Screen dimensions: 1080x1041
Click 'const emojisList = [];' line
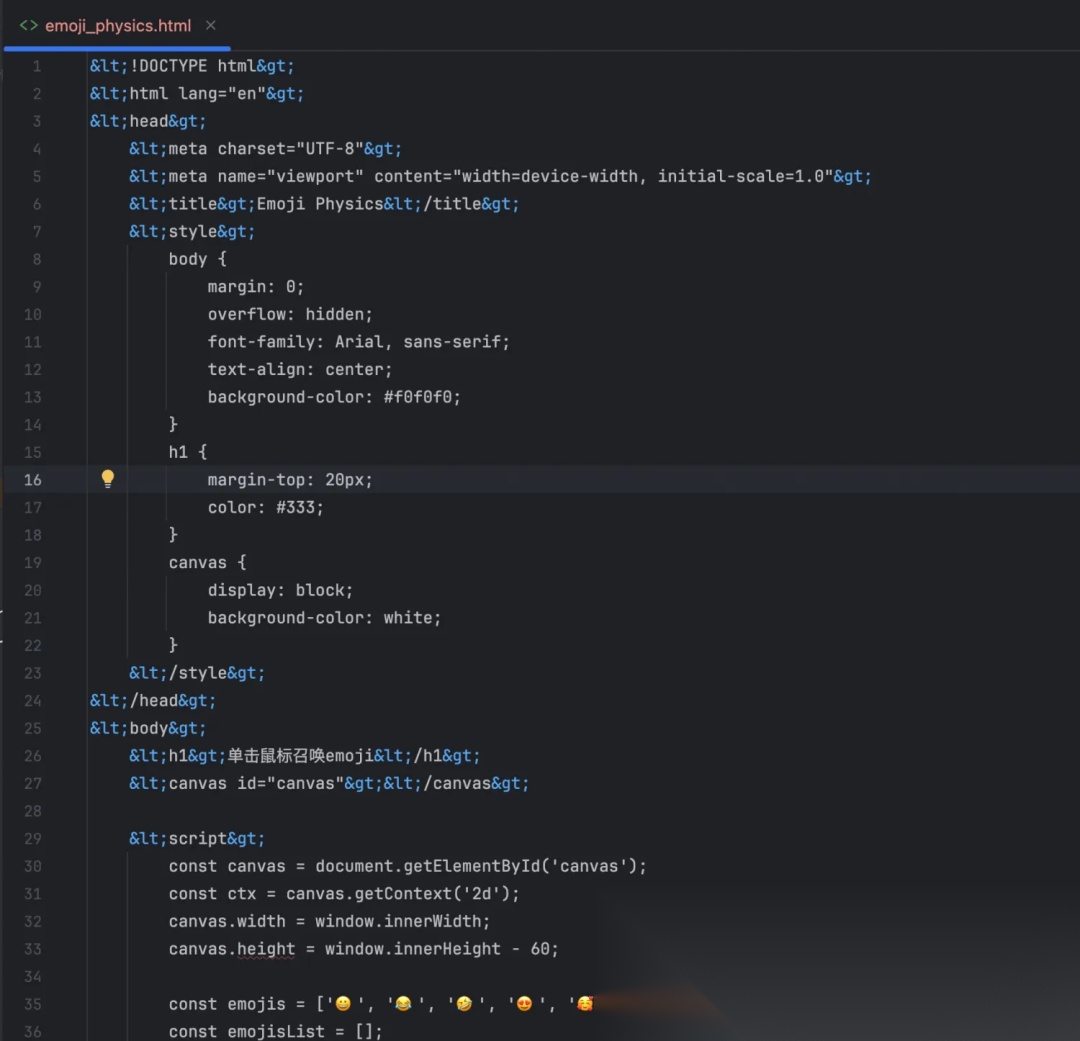[276, 1031]
